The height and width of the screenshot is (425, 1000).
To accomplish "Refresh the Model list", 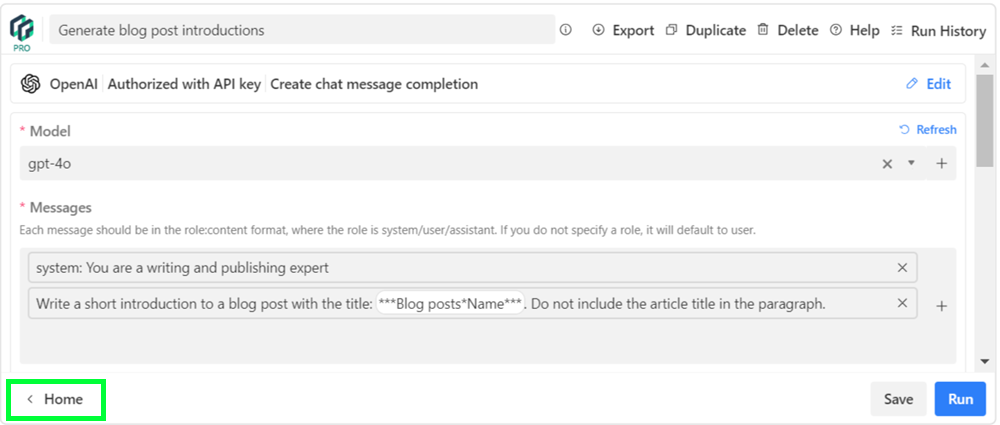I will point(928,130).
